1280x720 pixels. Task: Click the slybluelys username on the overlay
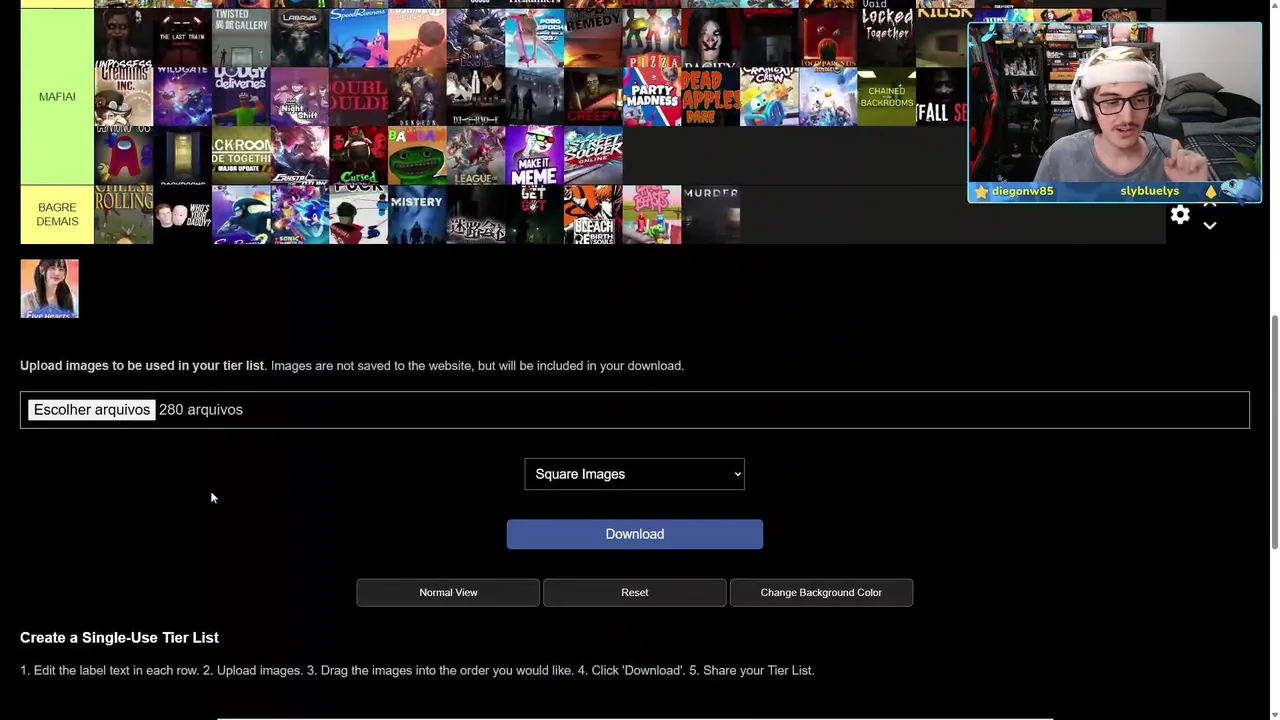[x=1149, y=191]
